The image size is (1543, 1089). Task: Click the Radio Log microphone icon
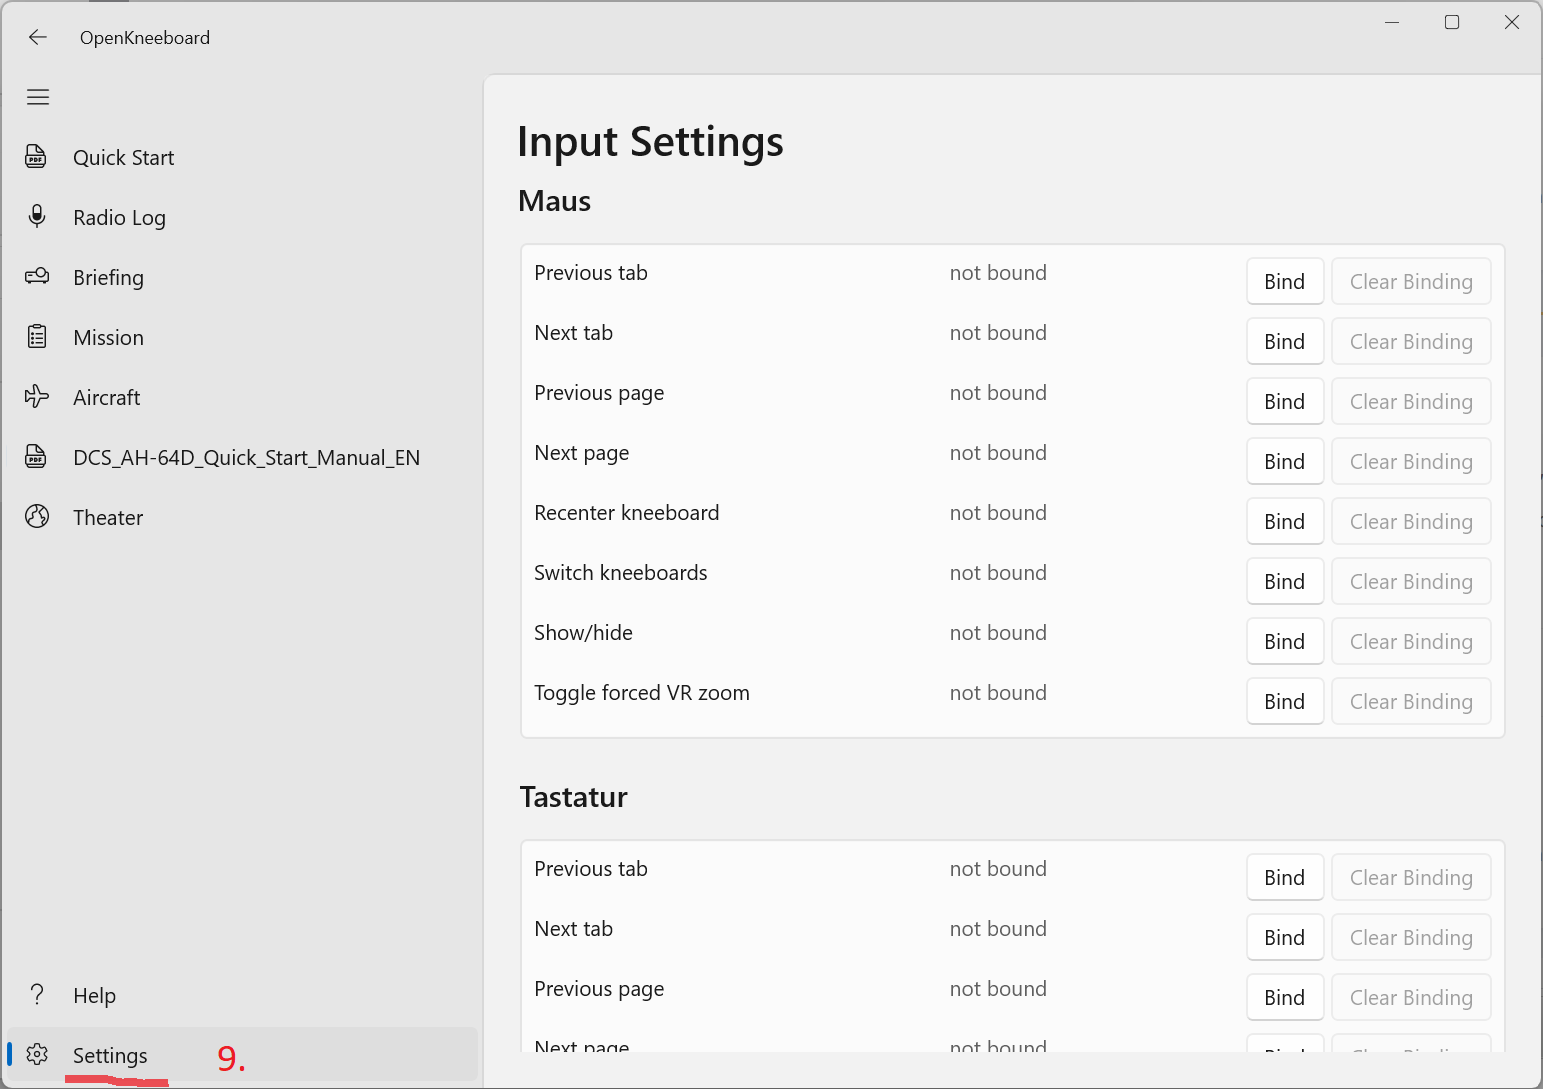[37, 217]
